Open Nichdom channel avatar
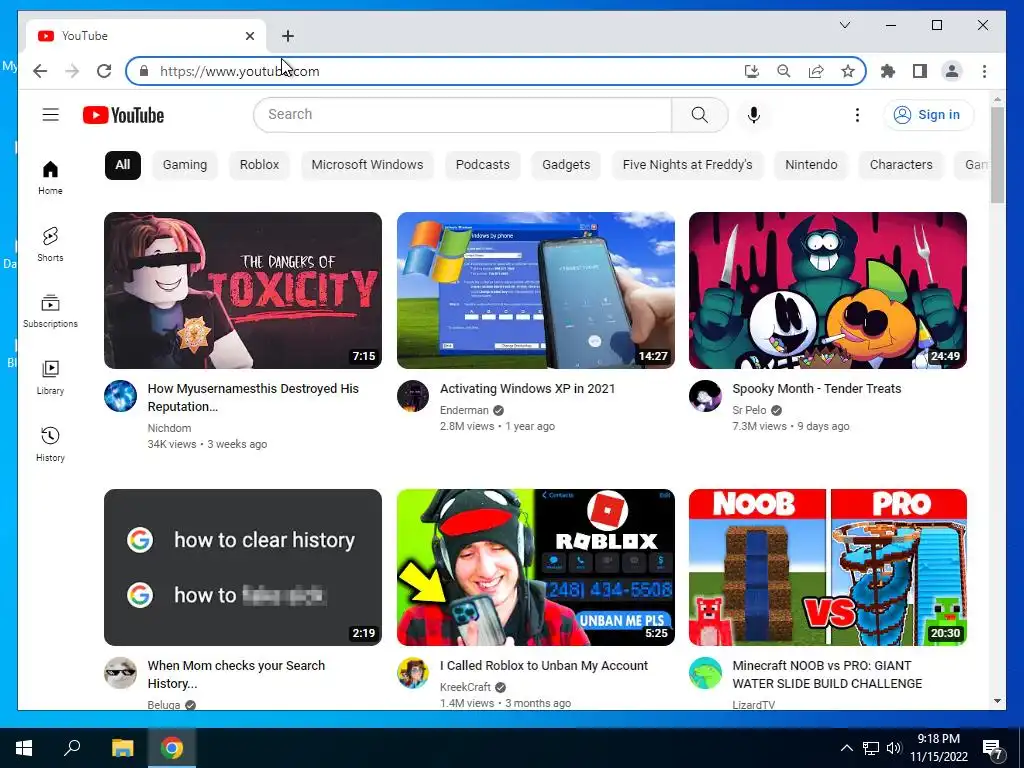Viewport: 1024px width, 768px height. tap(121, 396)
